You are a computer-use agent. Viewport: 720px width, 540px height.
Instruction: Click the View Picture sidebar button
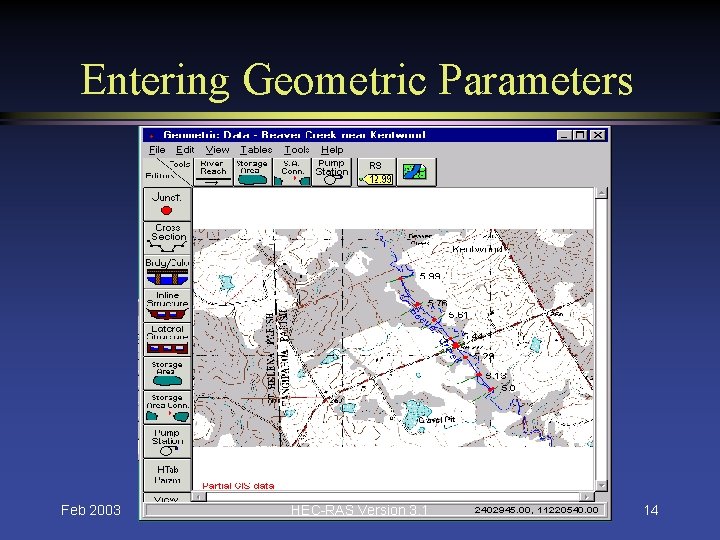pos(167,498)
